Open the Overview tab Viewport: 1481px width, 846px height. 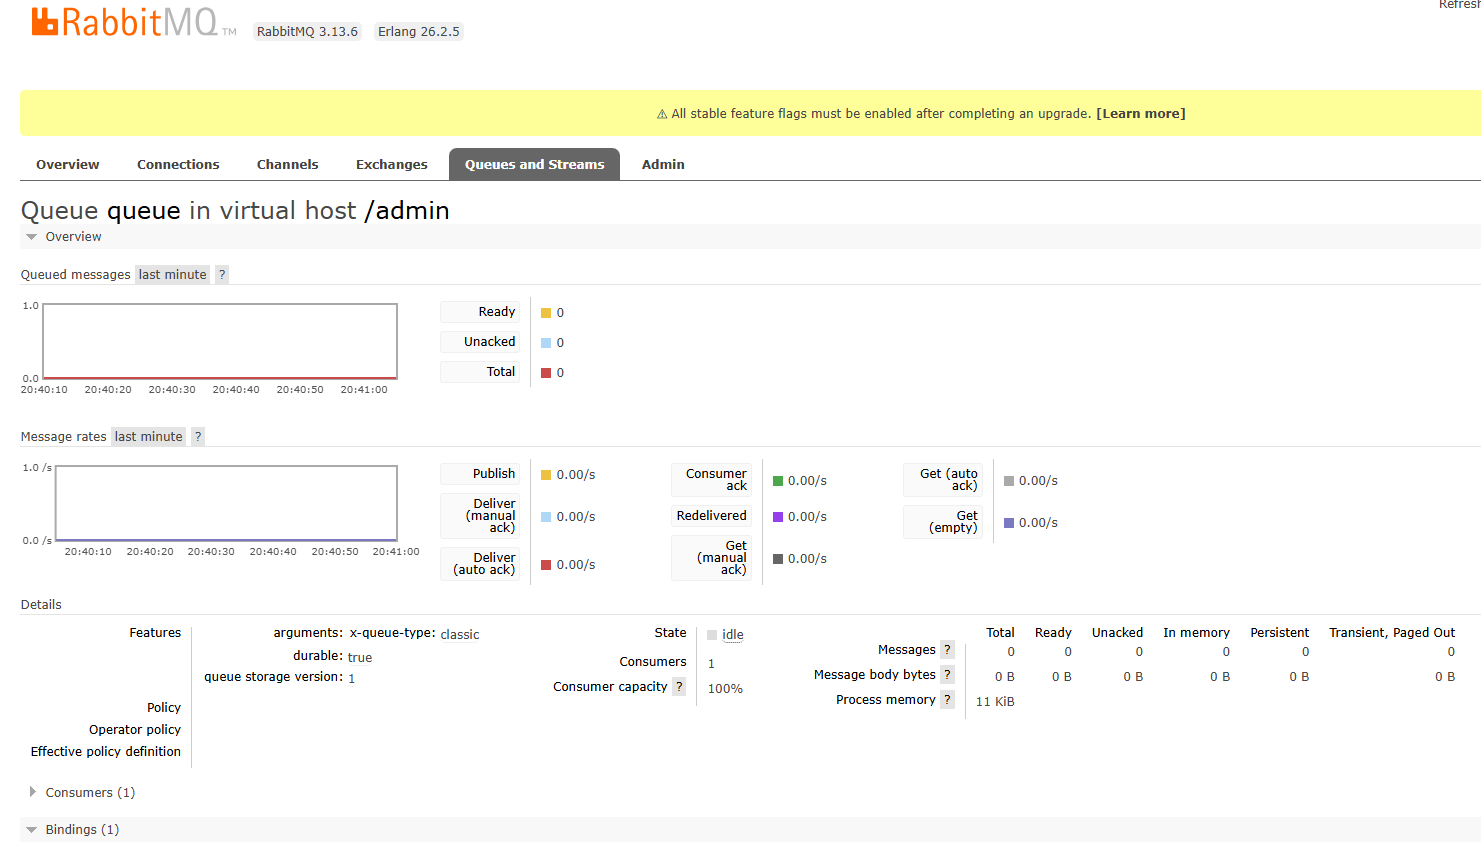coord(68,164)
